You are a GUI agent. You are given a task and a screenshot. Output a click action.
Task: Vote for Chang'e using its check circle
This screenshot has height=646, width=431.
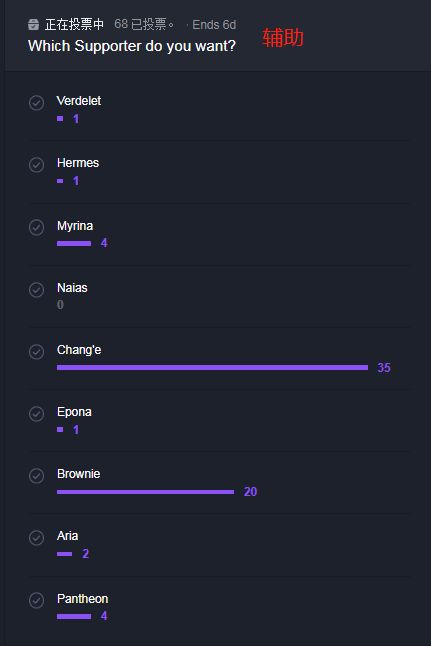tap(36, 351)
